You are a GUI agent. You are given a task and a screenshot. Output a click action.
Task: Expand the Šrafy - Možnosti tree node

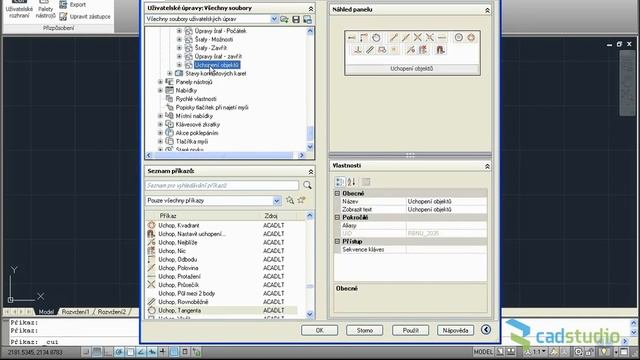pyautogui.click(x=179, y=40)
